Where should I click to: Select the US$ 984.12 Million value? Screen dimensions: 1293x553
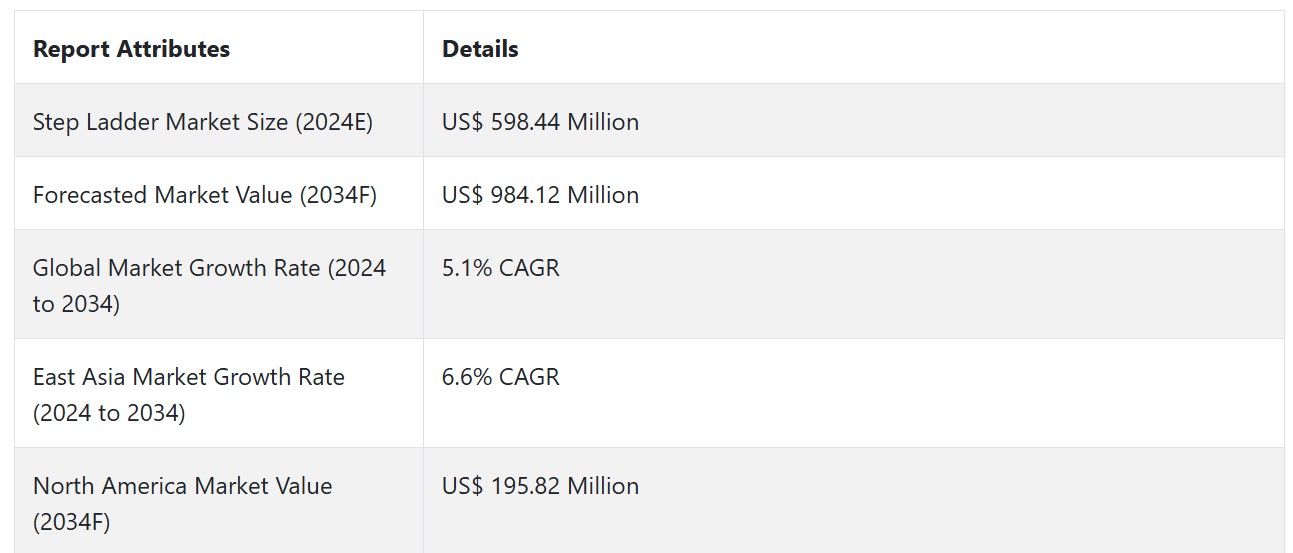pyautogui.click(x=540, y=195)
